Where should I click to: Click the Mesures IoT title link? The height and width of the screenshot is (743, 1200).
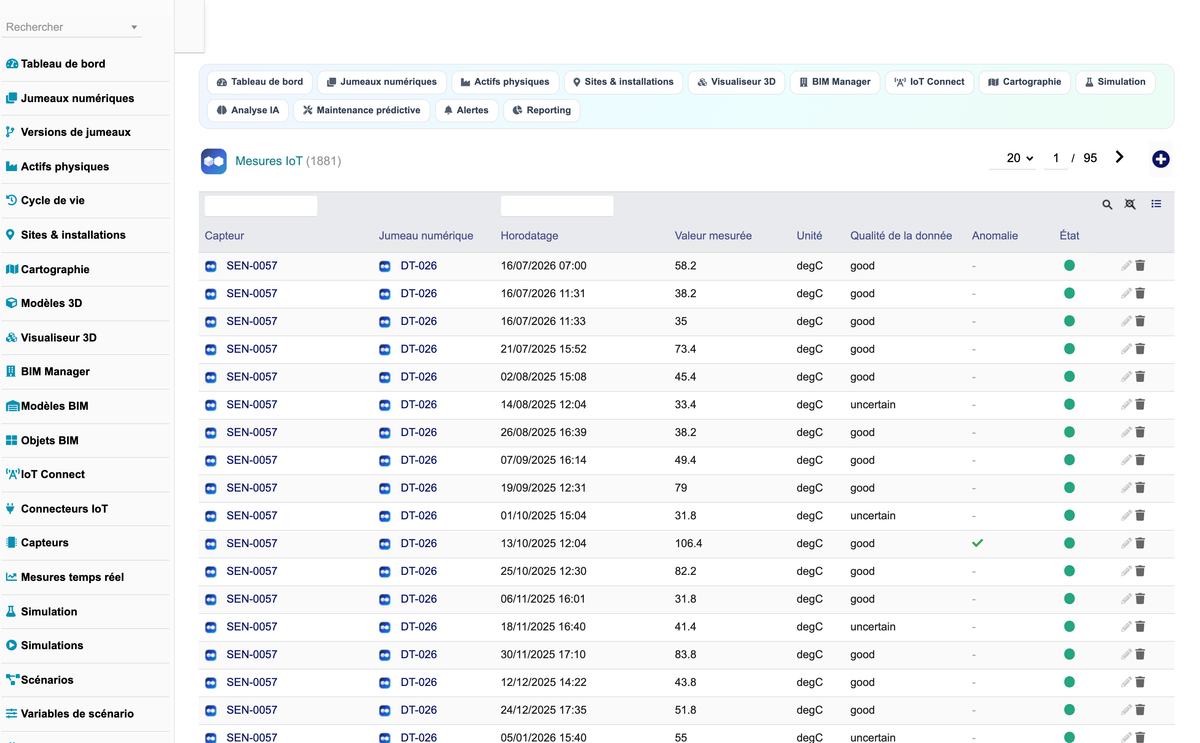coord(269,161)
